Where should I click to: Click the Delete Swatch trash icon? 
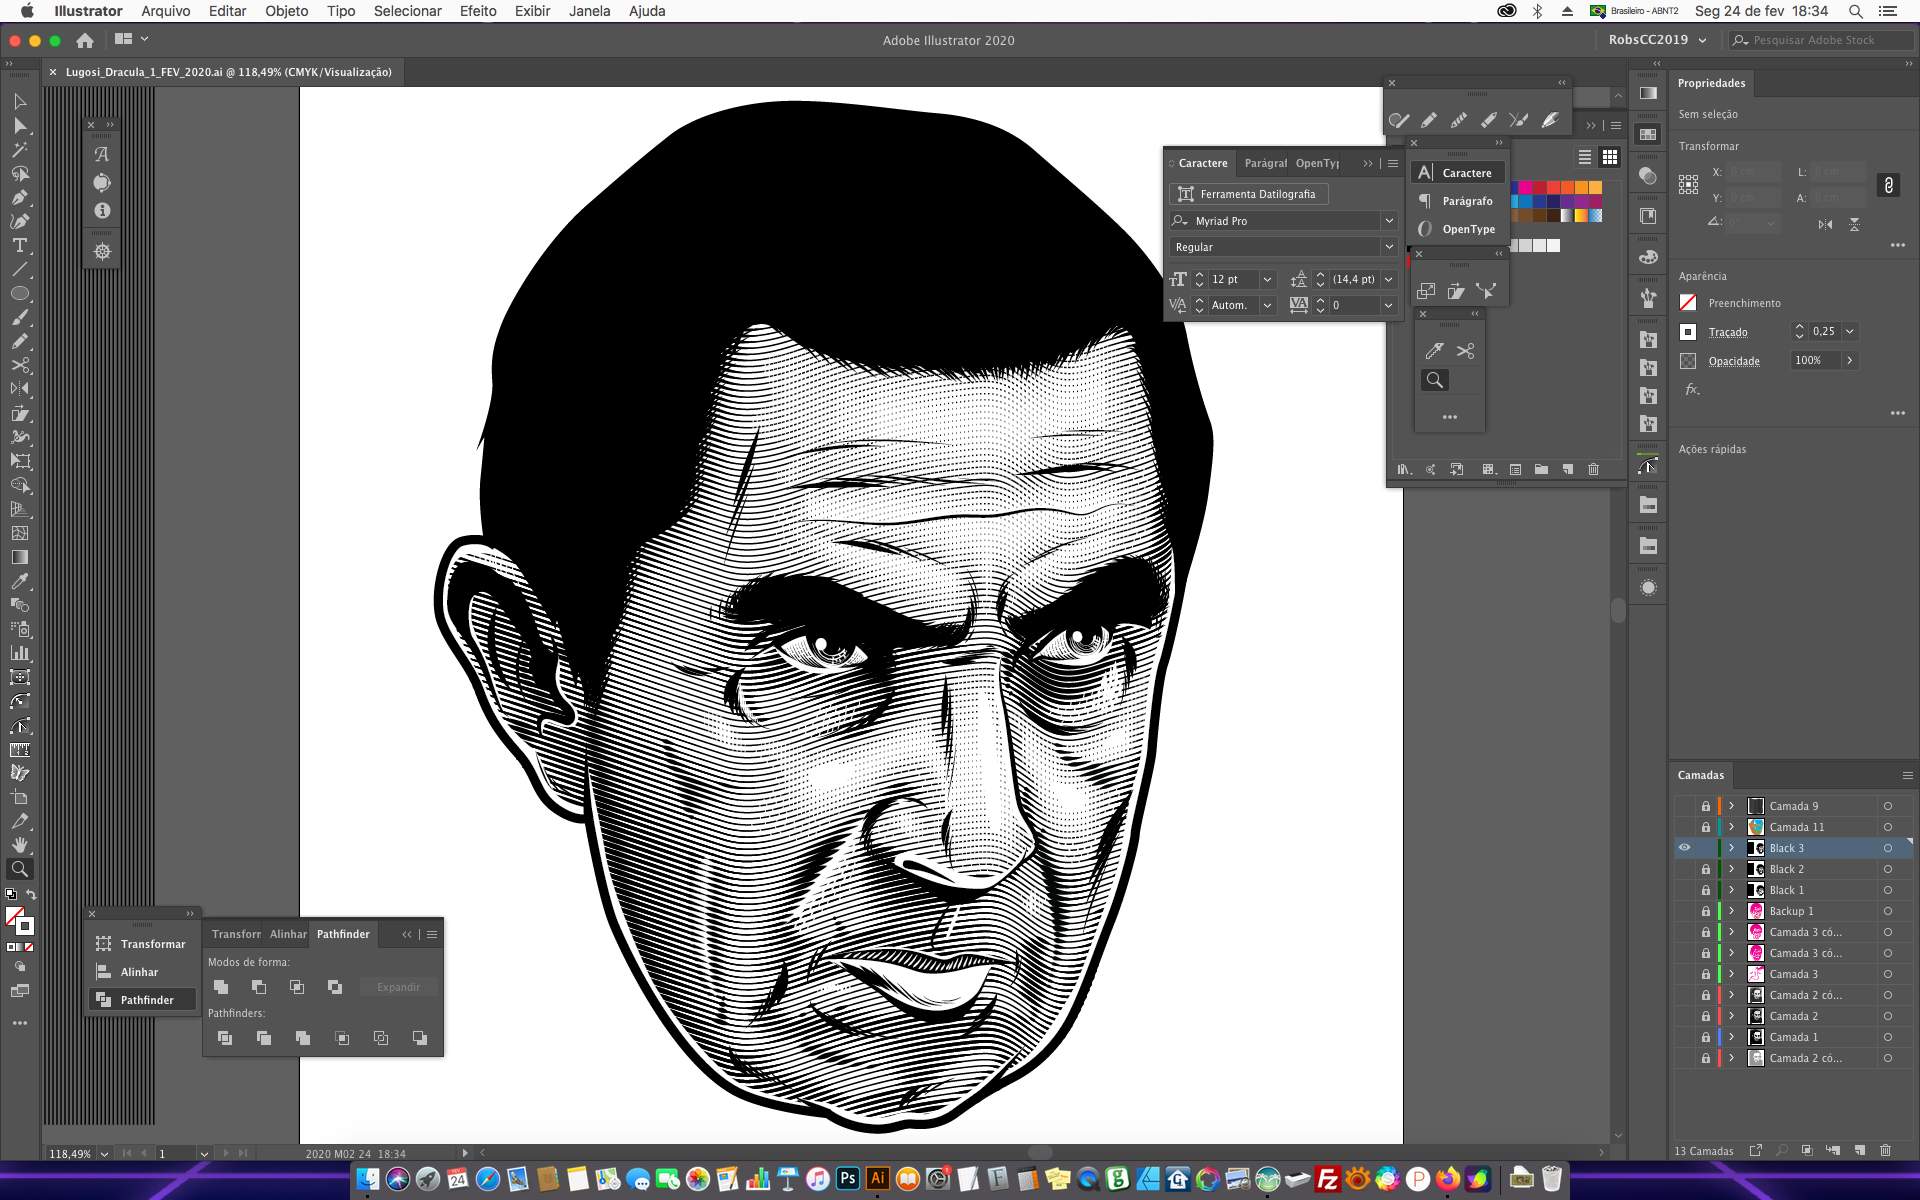click(1594, 469)
